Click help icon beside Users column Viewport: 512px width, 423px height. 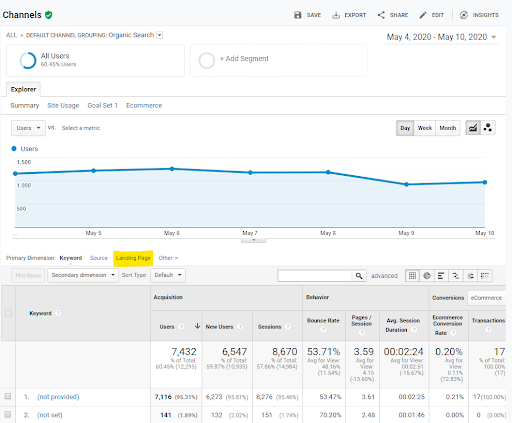pyautogui.click(x=181, y=327)
